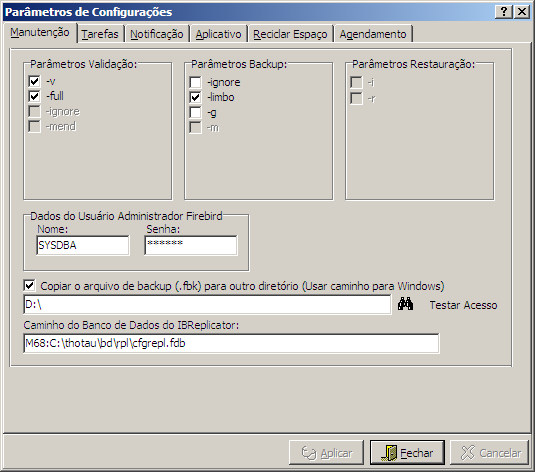Disable the -limbo backup checkbox
Screen dimensions: 535x472
[x=195, y=97]
